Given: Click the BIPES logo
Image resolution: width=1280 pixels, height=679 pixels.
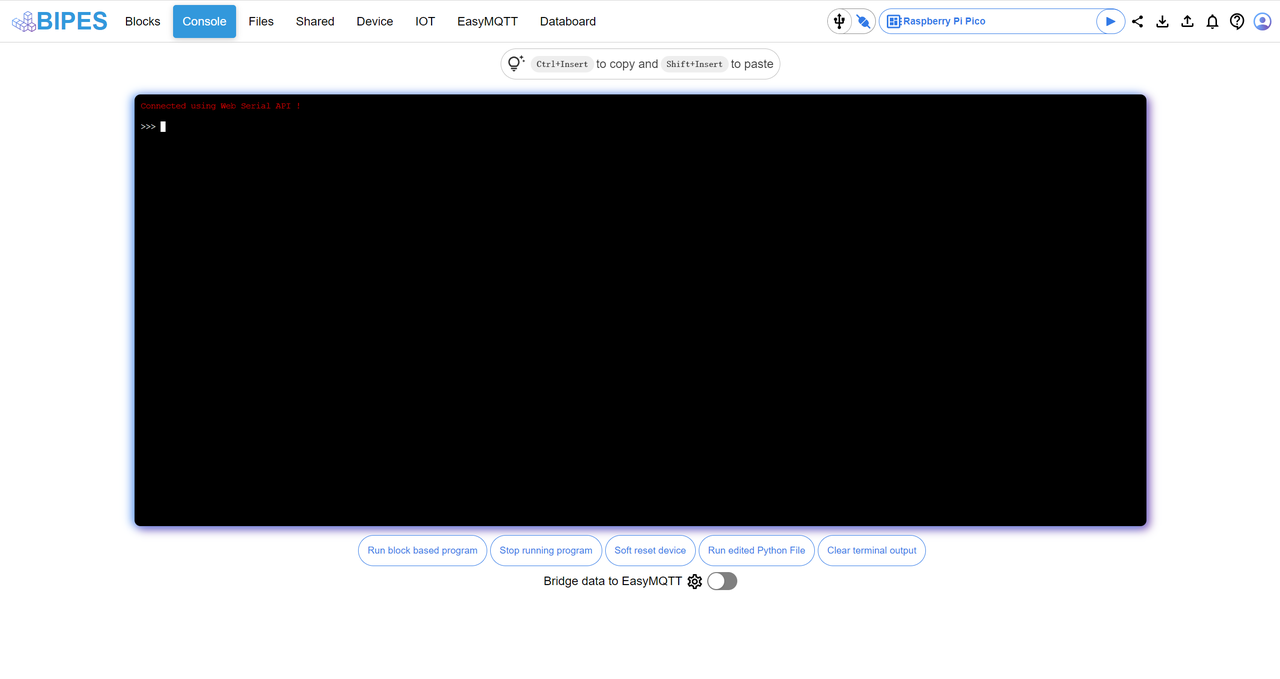Looking at the screenshot, I should click(x=59, y=21).
